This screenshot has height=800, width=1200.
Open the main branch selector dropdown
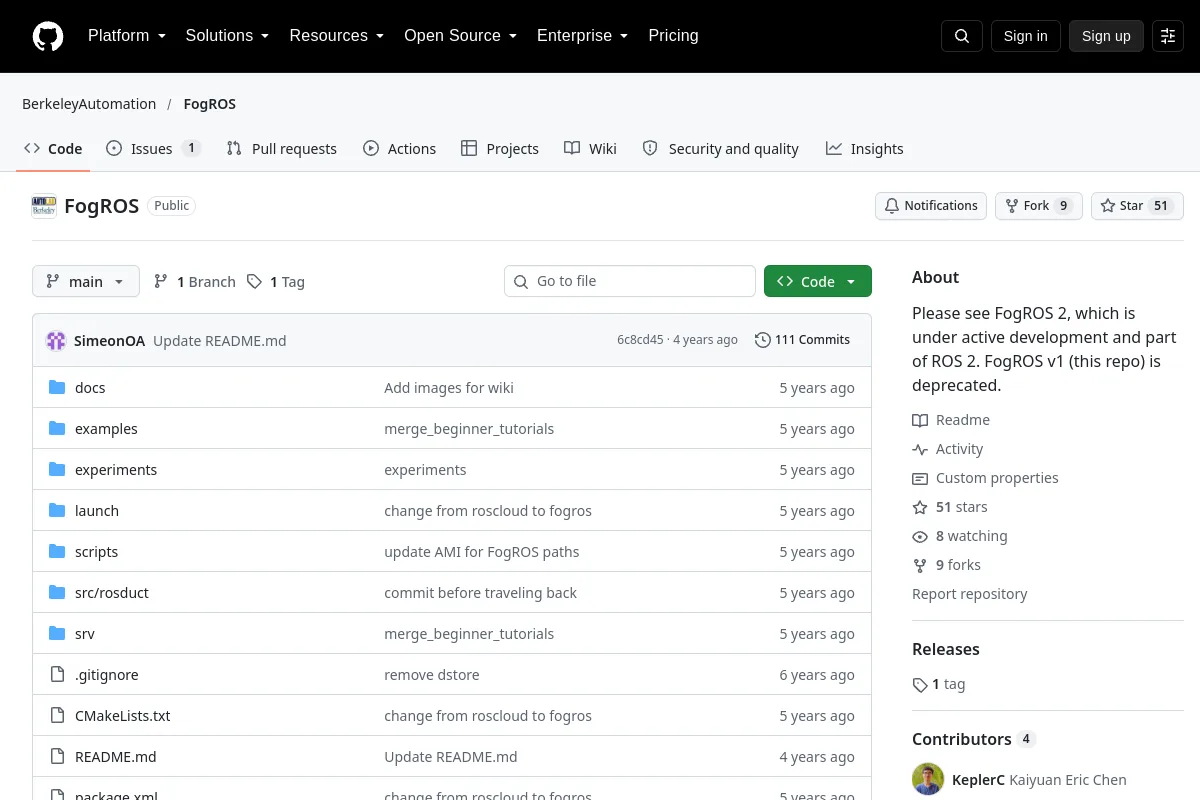pyautogui.click(x=86, y=282)
